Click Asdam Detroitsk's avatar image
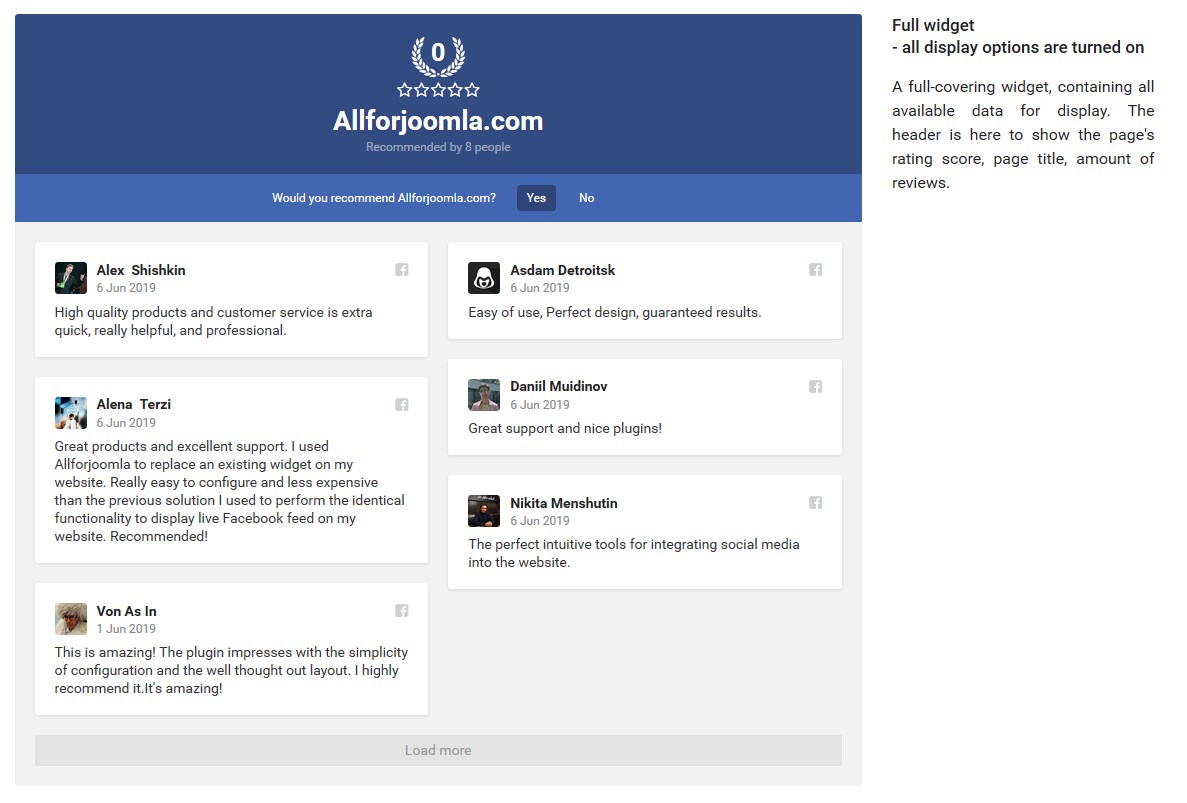This screenshot has height=803, width=1187. pyautogui.click(x=484, y=278)
